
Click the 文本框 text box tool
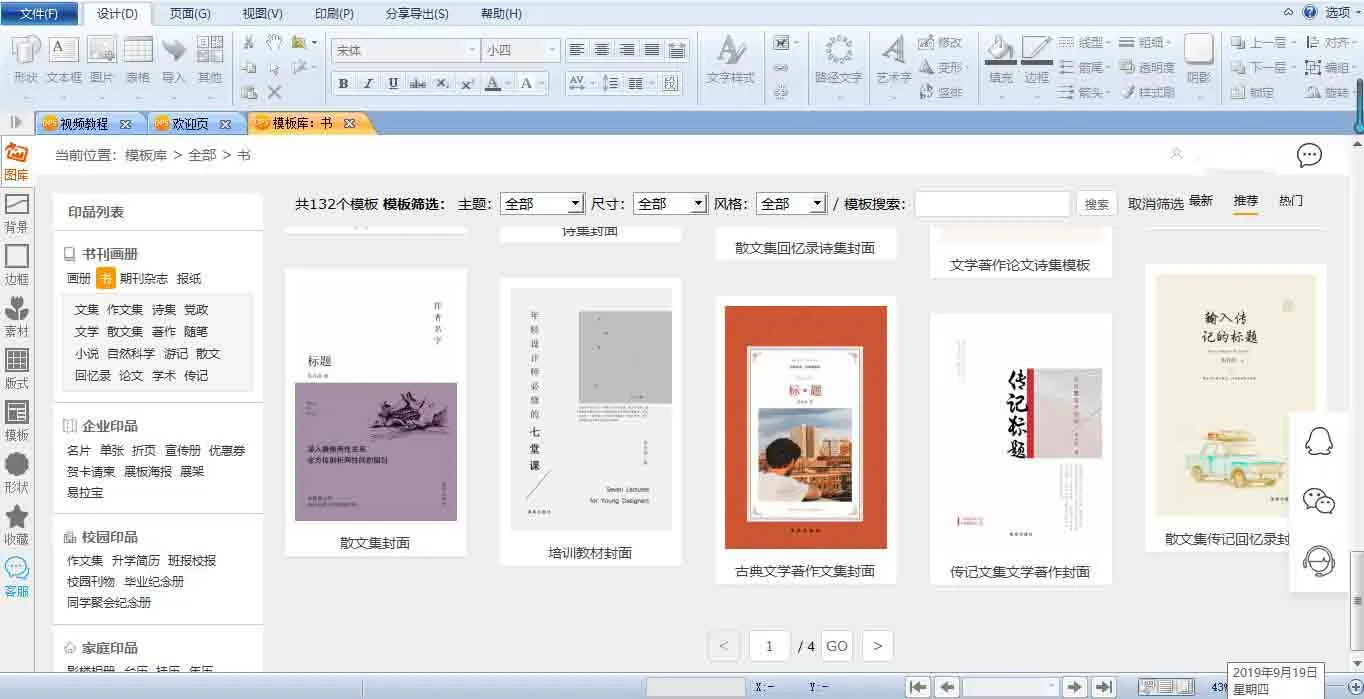[64, 59]
